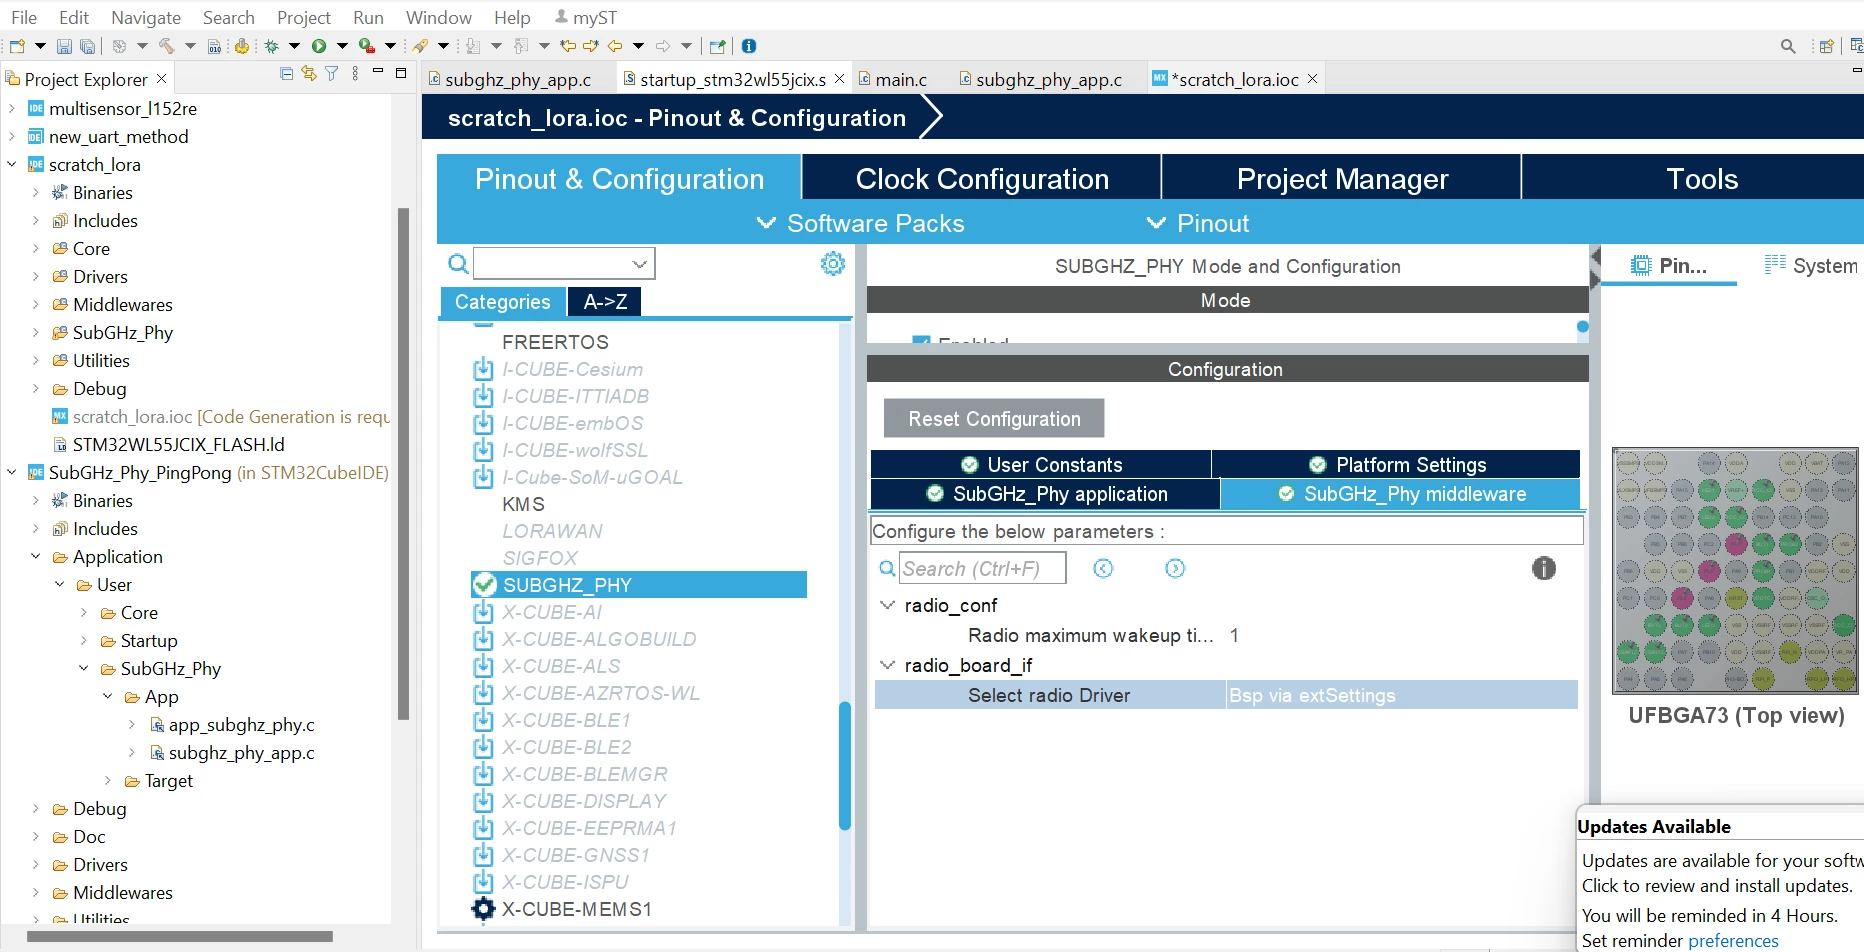The width and height of the screenshot is (1864, 952).
Task: Click the next search result arrow icon
Action: click(x=1175, y=568)
